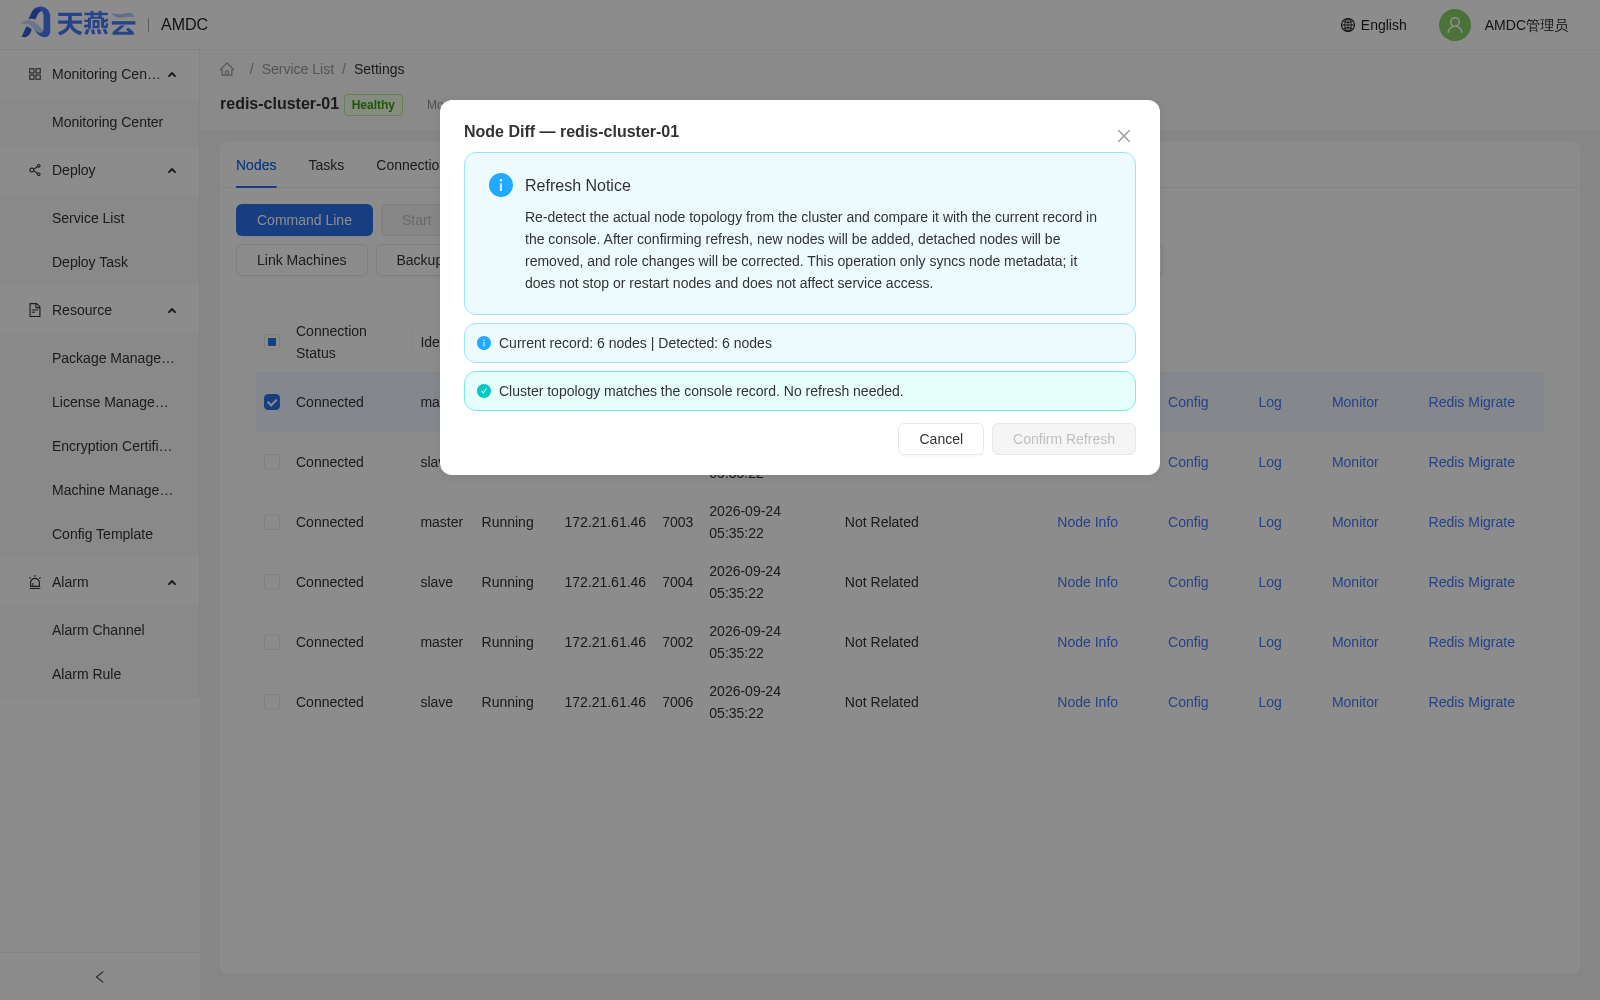This screenshot has height=1000, width=1600.
Task: Click Cancel in the Node Diff dialog
Action: 941,439
